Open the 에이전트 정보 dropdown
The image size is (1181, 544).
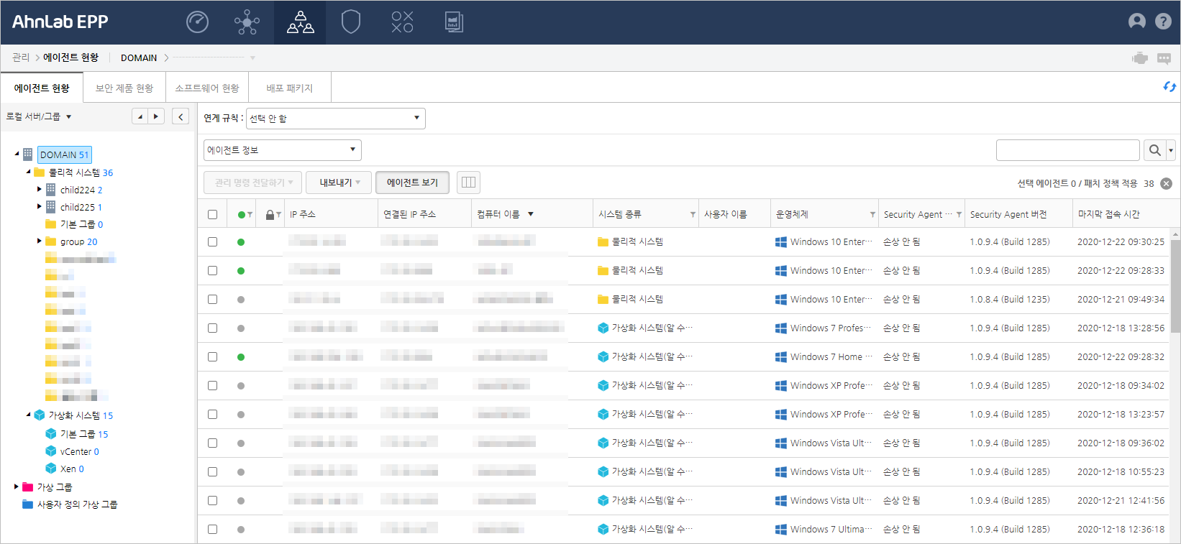[282, 150]
